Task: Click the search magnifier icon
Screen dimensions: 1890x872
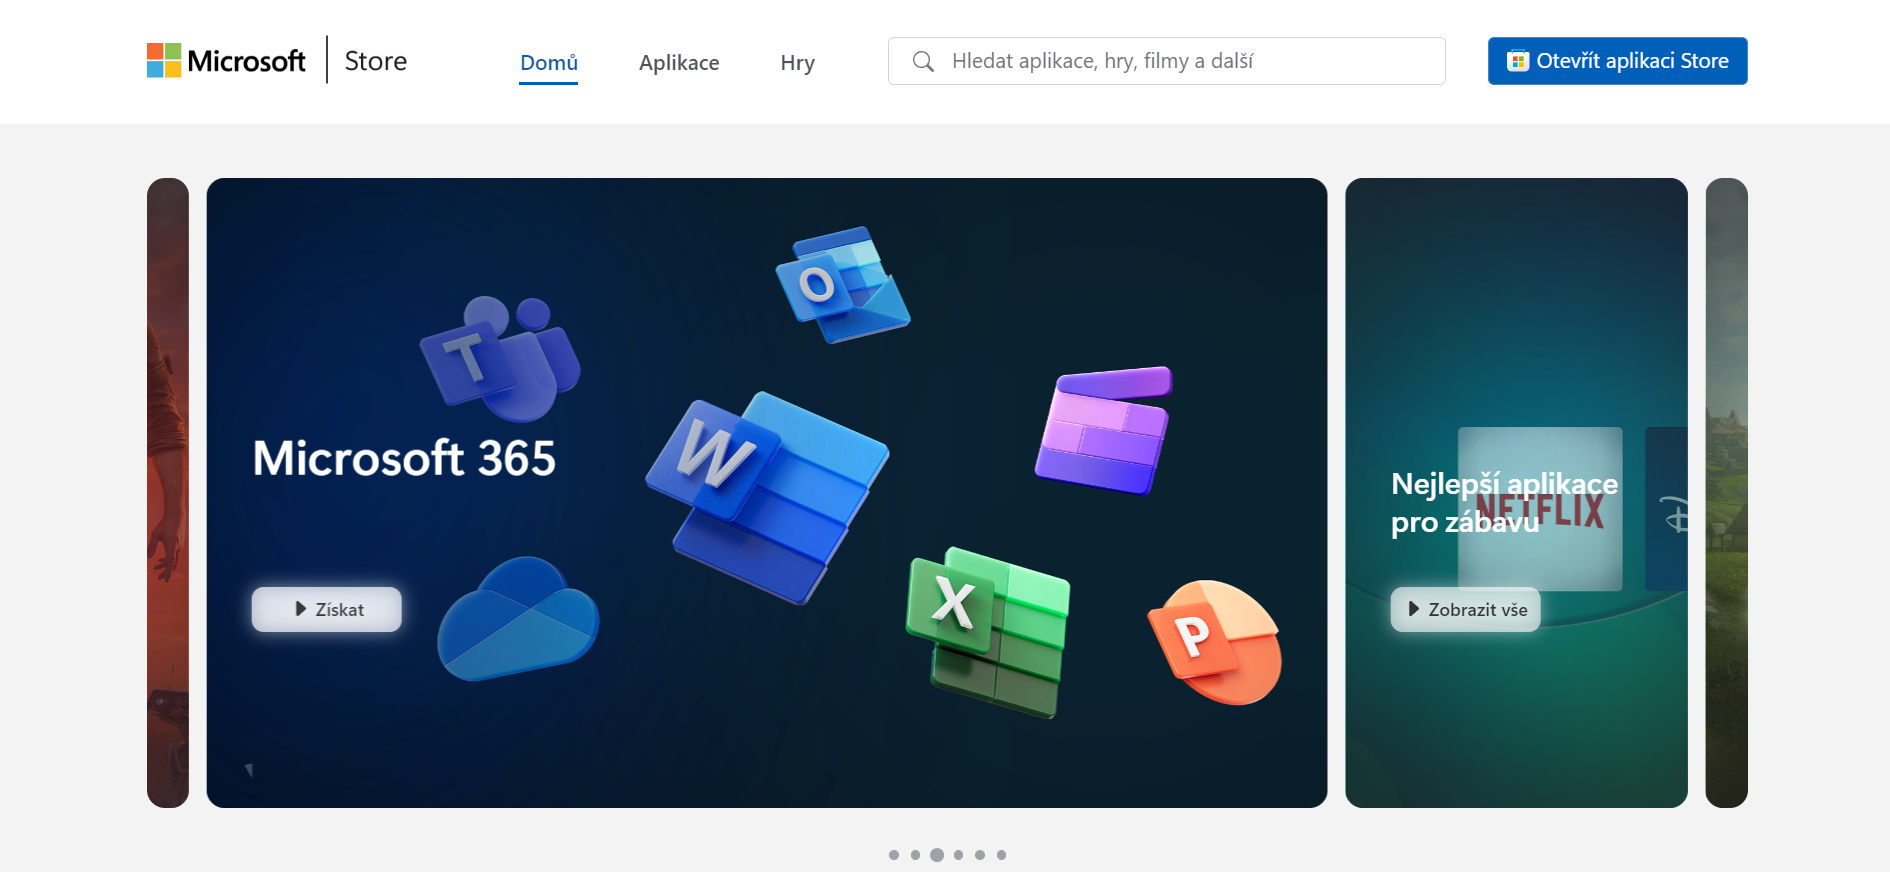Action: [923, 61]
